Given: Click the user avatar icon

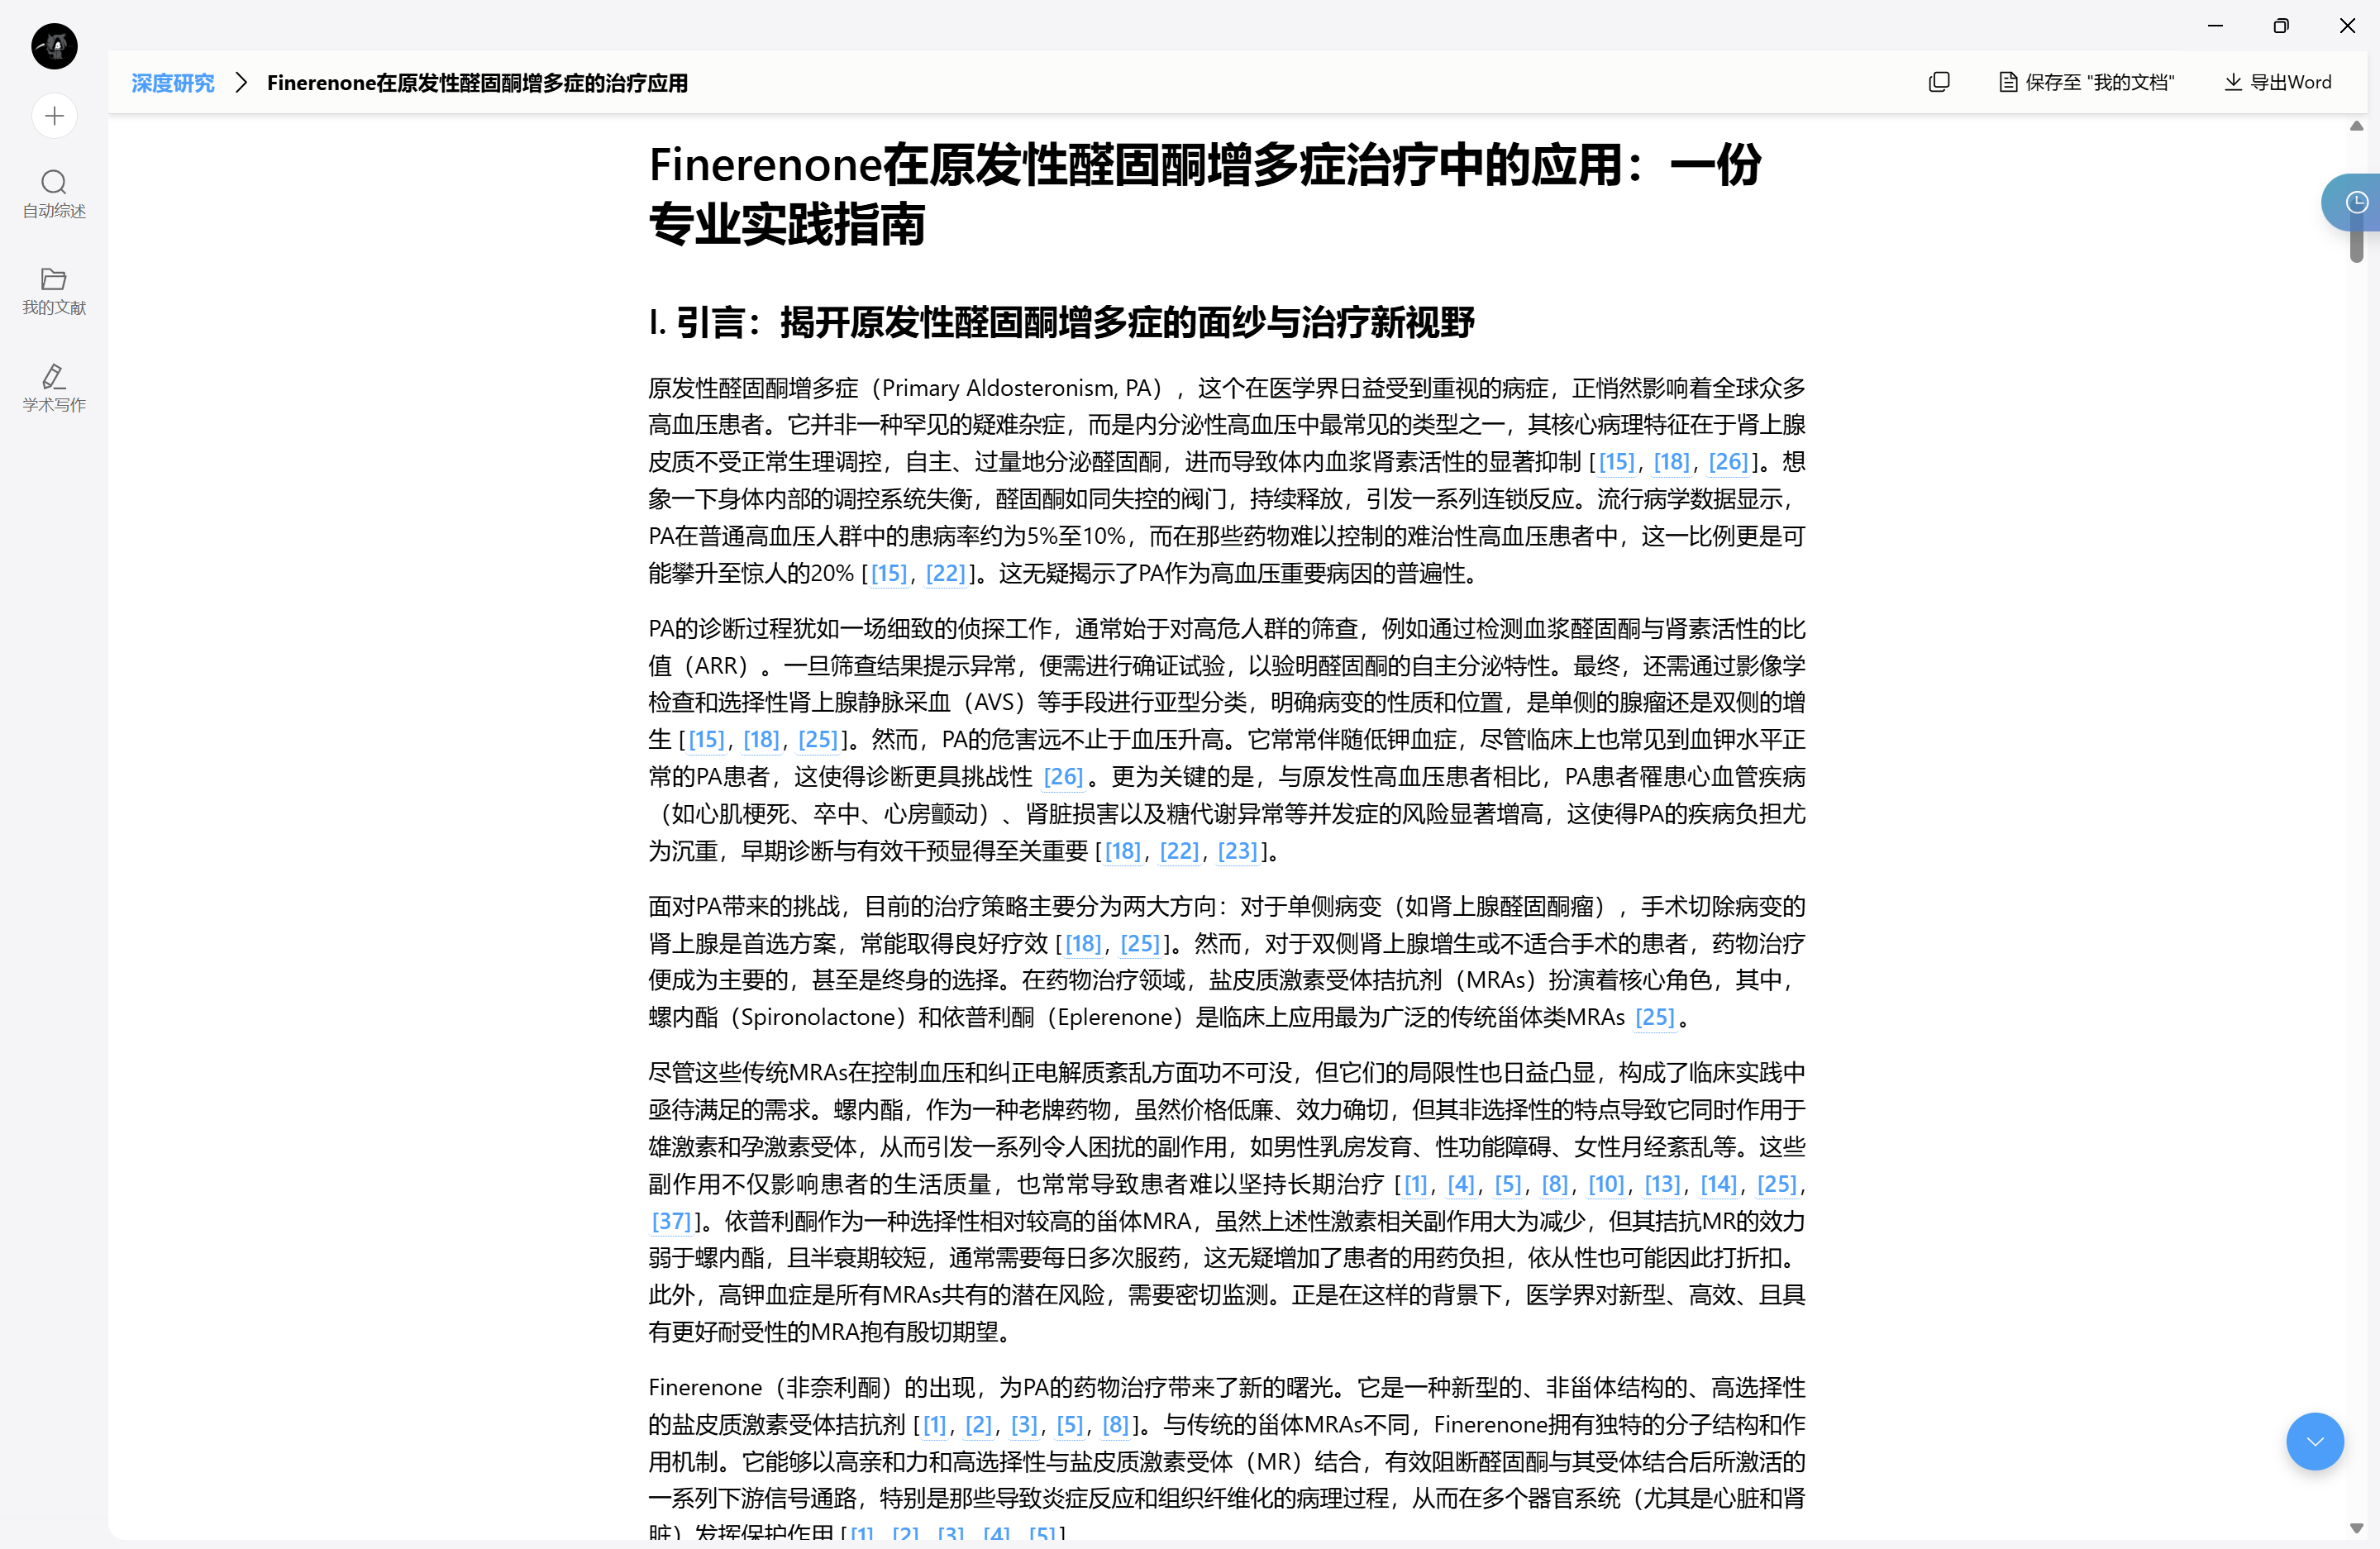Looking at the screenshot, I should tap(54, 46).
